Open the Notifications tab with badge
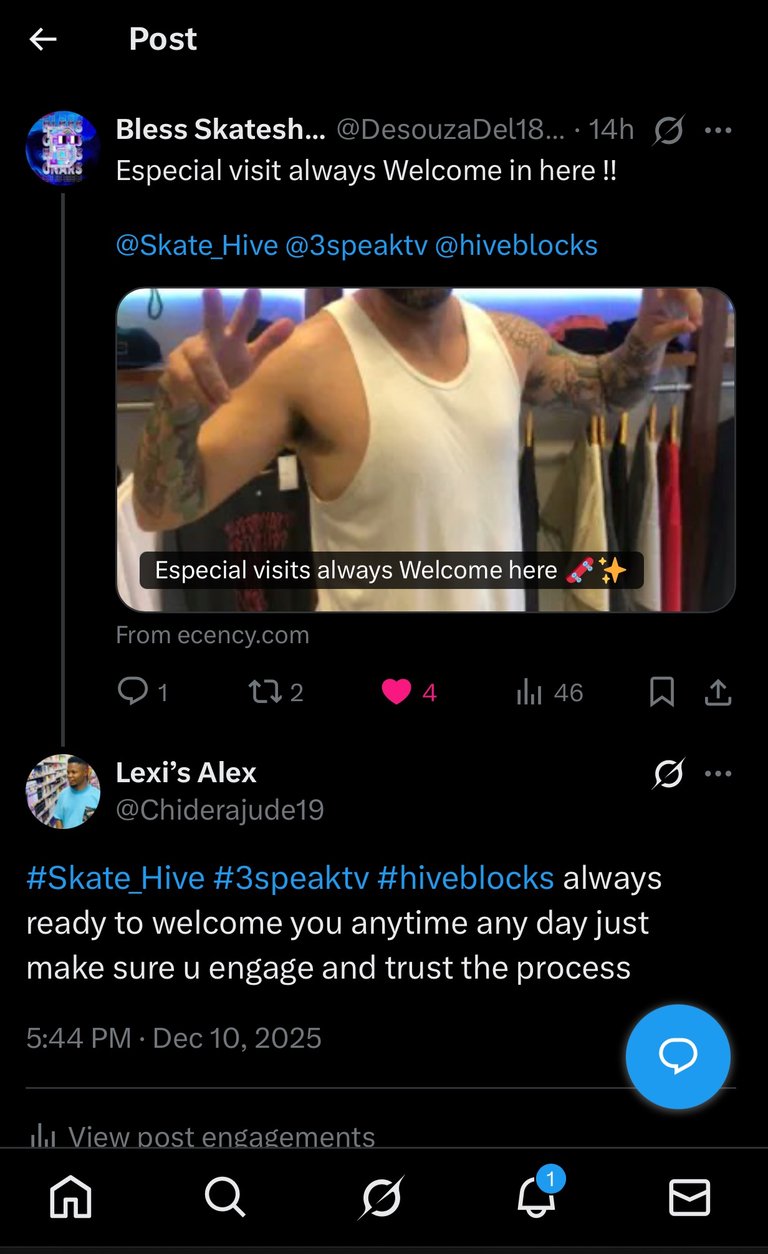This screenshot has width=768, height=1254. click(537, 1195)
